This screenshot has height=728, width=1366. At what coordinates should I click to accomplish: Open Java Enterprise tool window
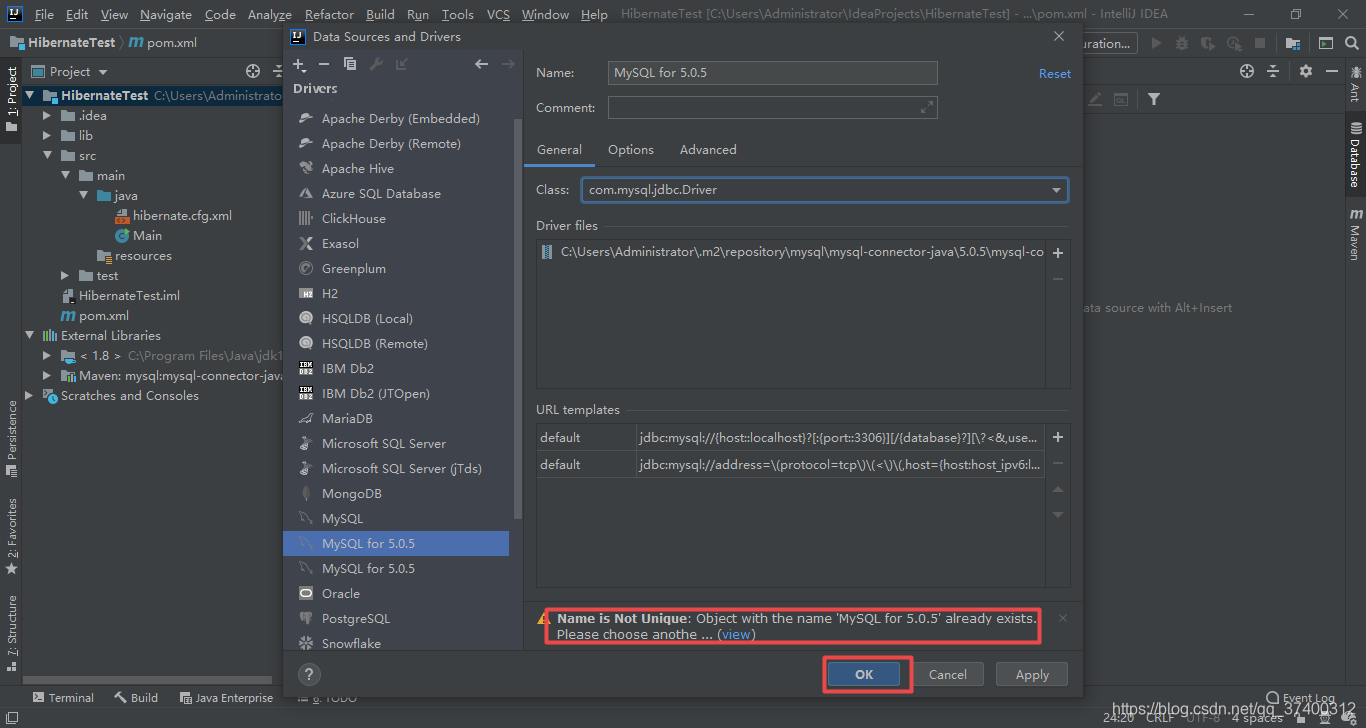(x=225, y=697)
